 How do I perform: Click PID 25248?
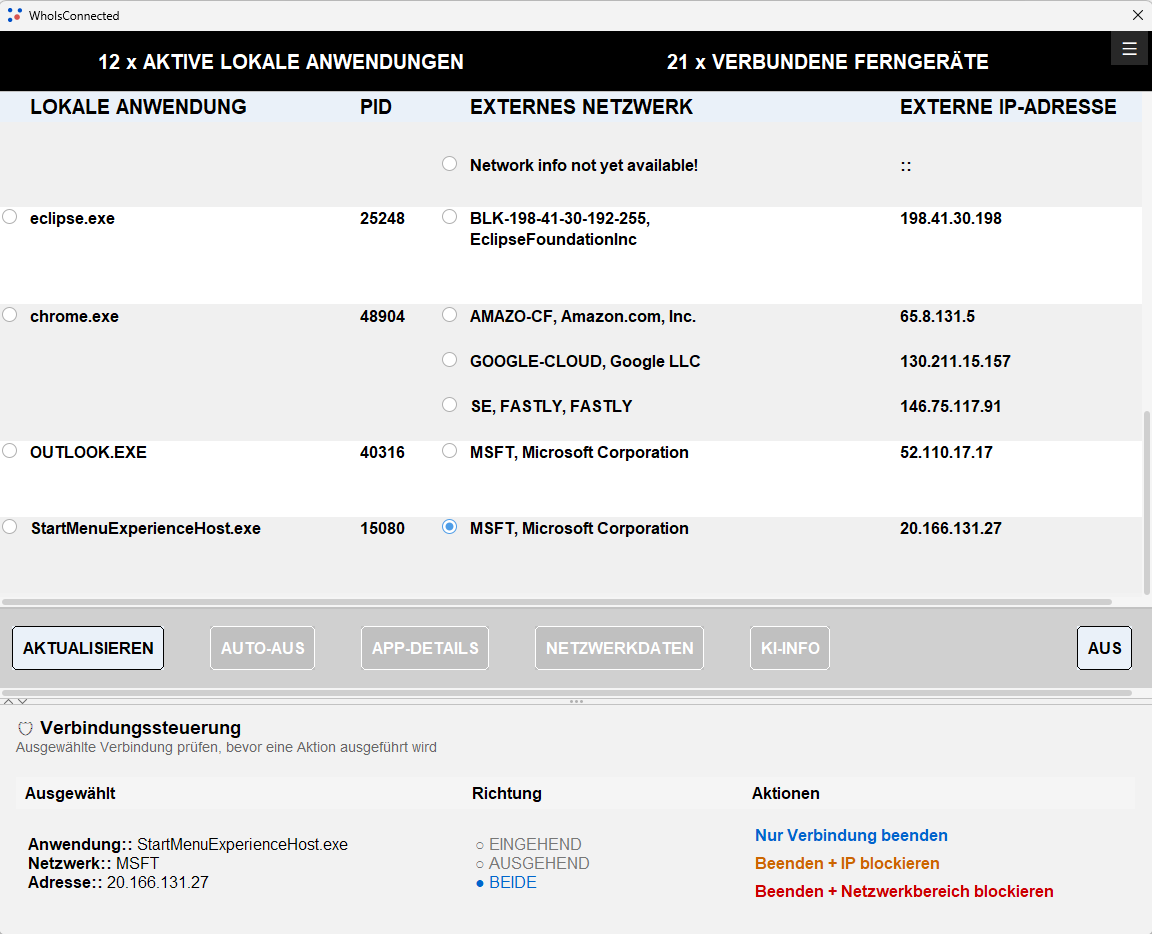(x=382, y=218)
